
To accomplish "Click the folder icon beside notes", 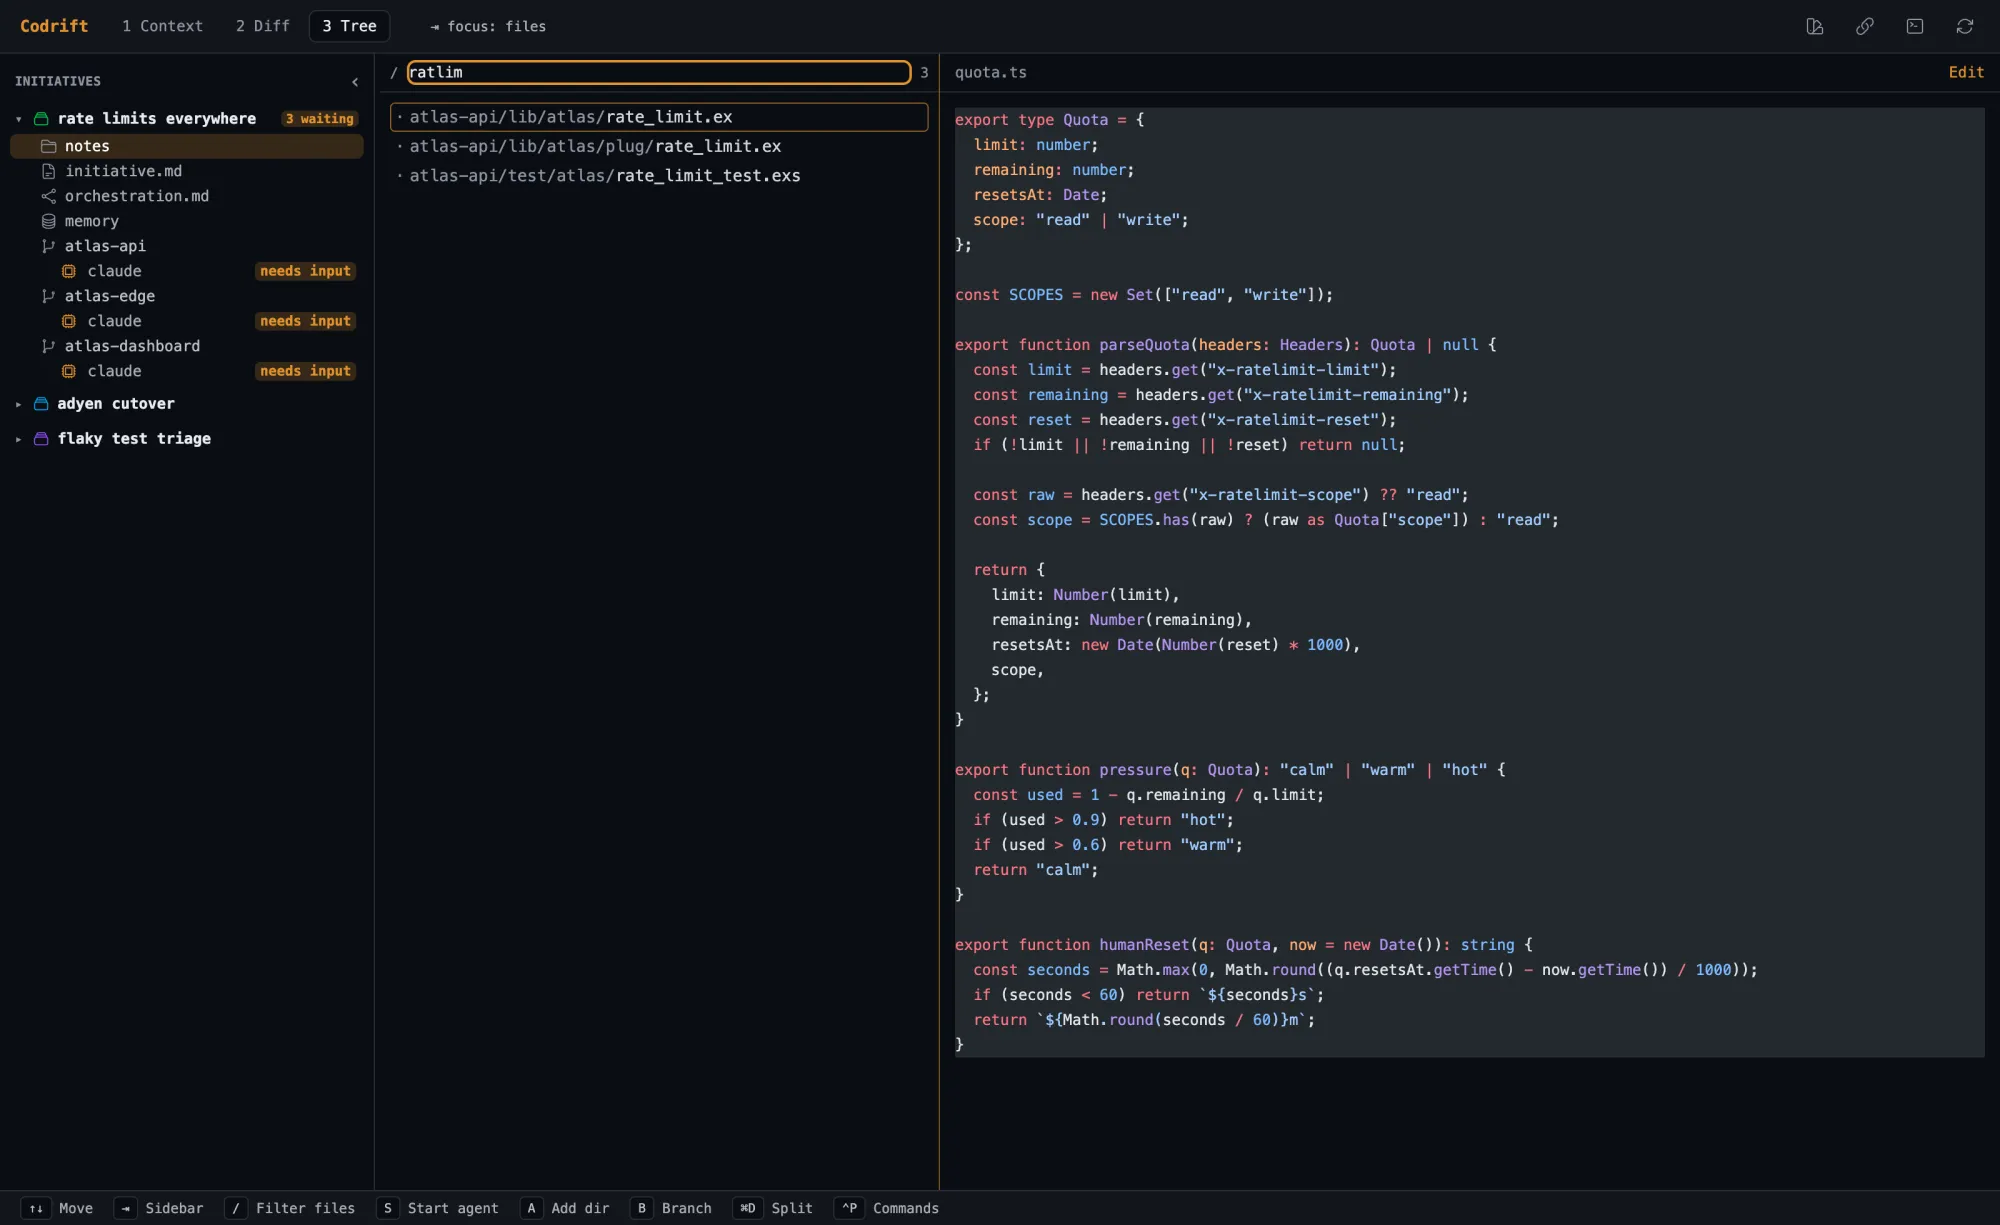I will (48, 146).
